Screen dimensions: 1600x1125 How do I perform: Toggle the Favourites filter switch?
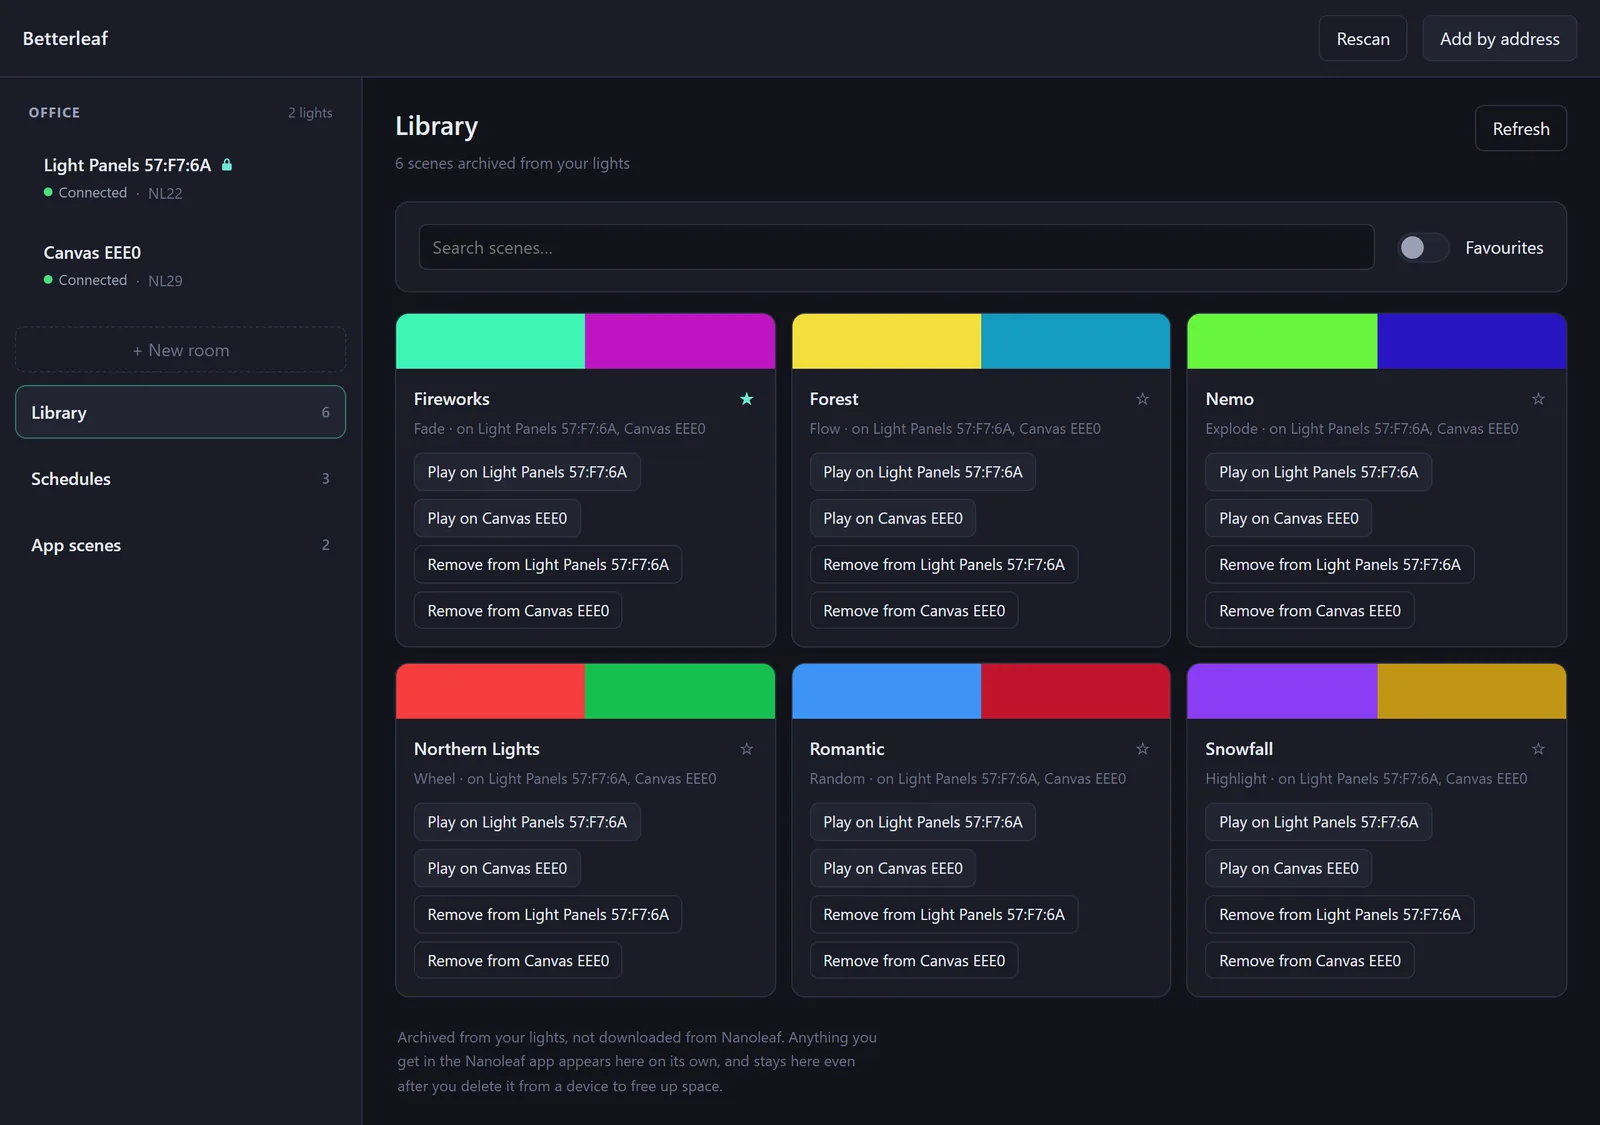pos(1422,247)
